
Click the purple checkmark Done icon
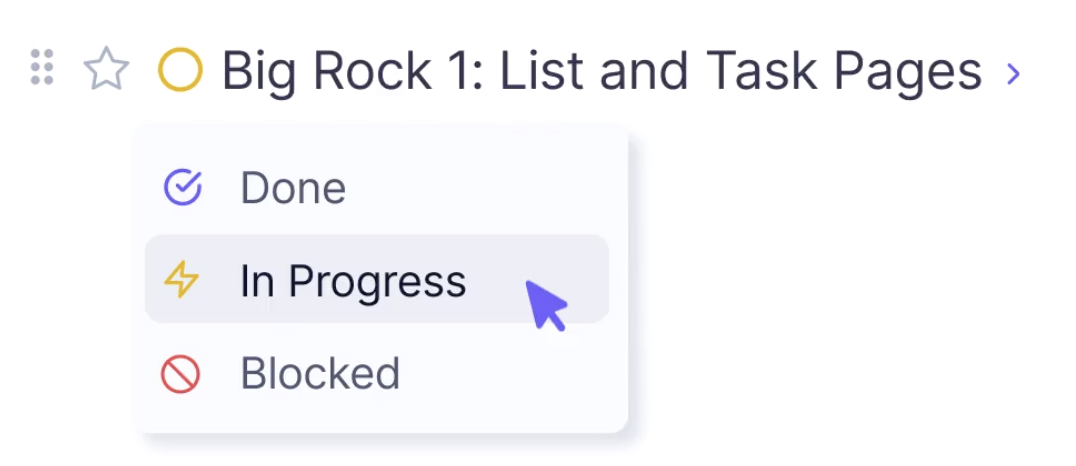point(183,187)
